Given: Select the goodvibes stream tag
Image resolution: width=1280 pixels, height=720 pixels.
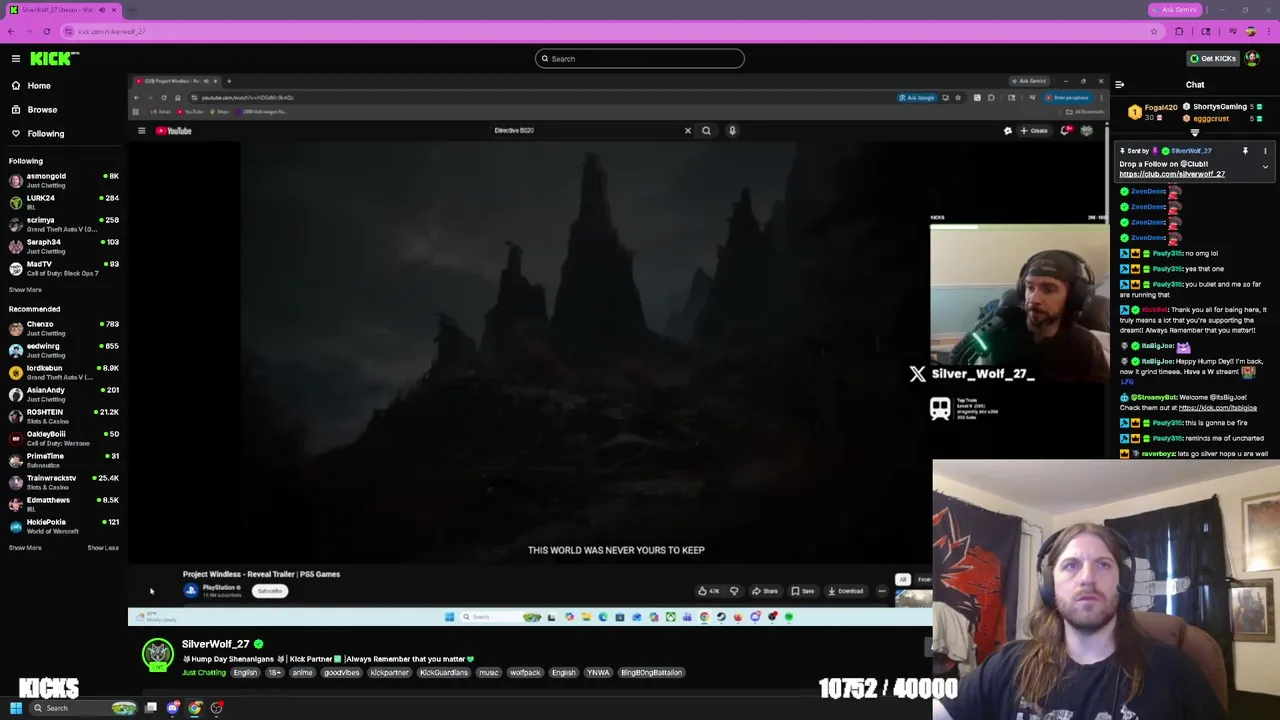Looking at the screenshot, I should click(341, 673).
